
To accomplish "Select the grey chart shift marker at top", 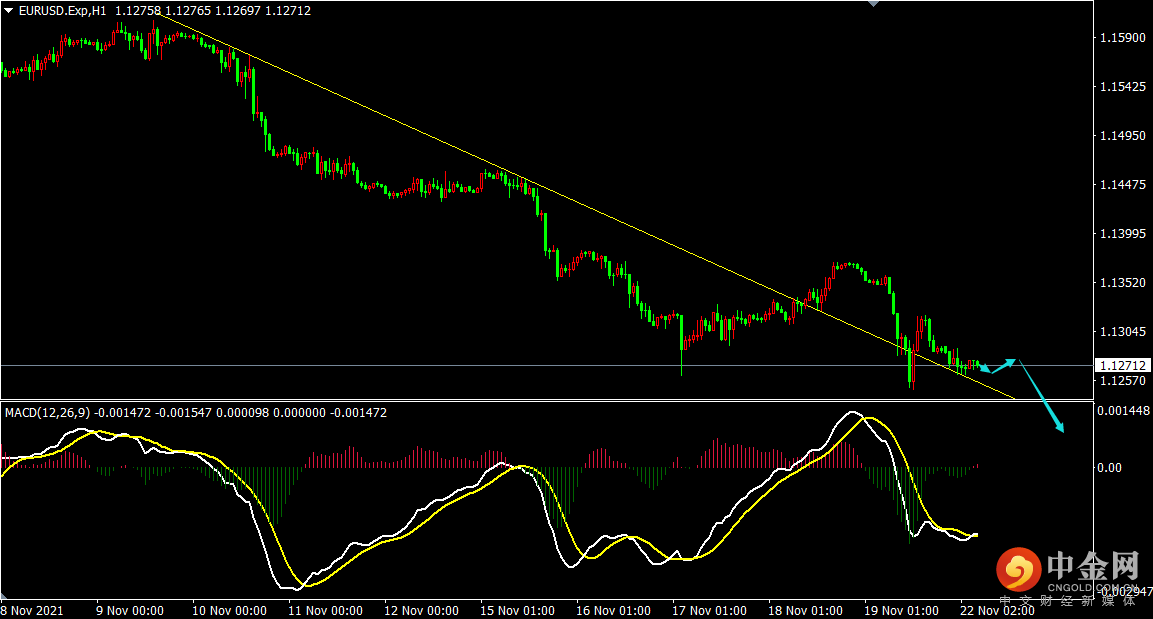I will click(x=874, y=4).
